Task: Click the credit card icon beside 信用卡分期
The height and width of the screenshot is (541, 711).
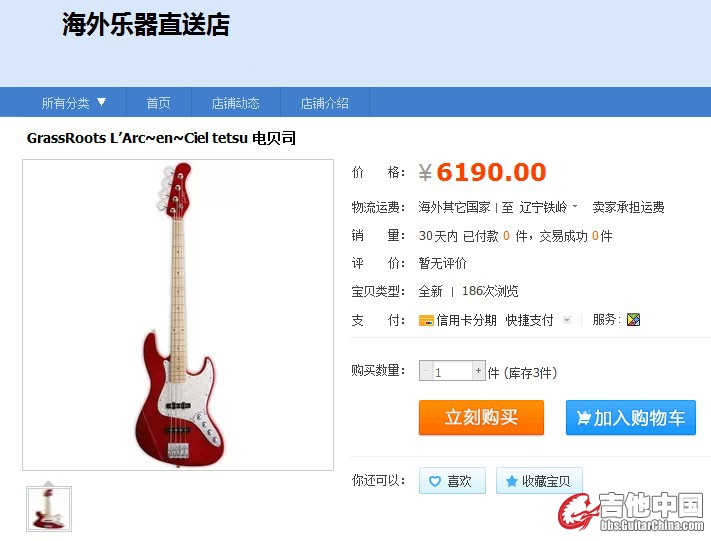Action: coord(426,320)
